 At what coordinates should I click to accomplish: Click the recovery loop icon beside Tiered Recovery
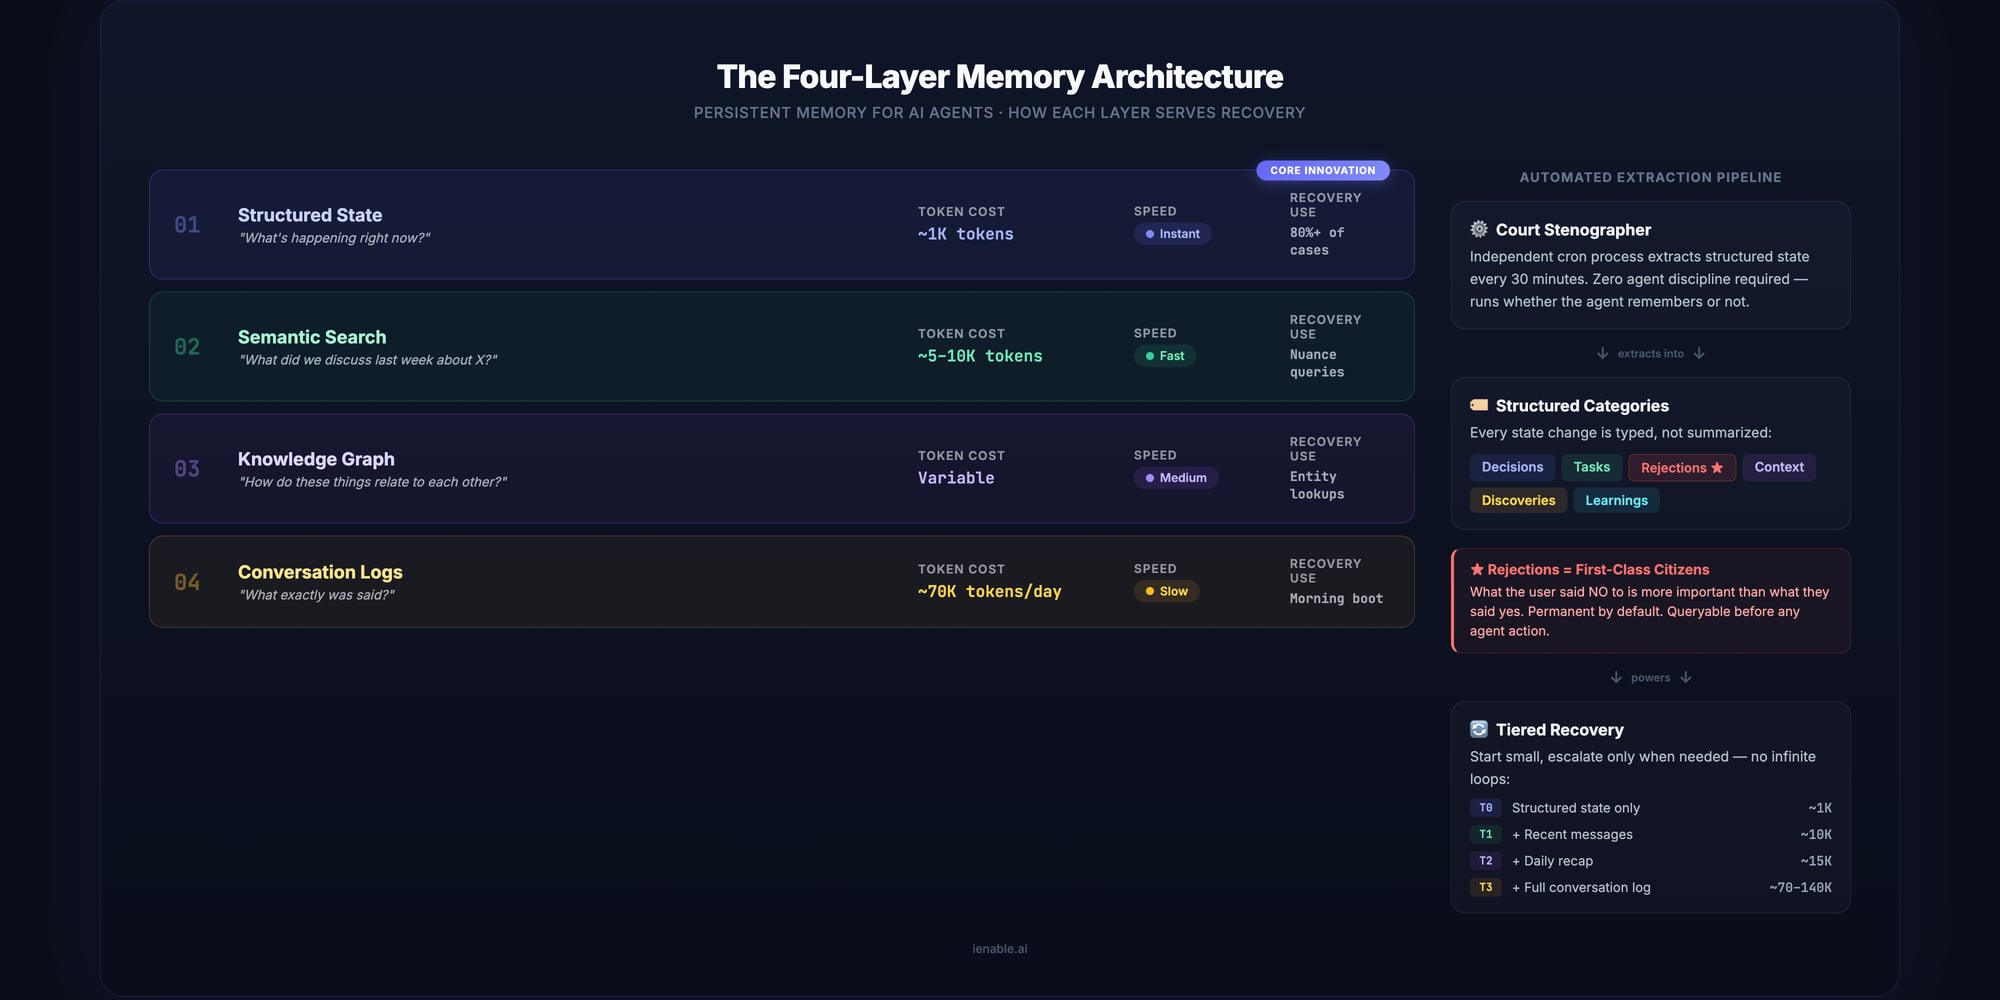tap(1478, 729)
